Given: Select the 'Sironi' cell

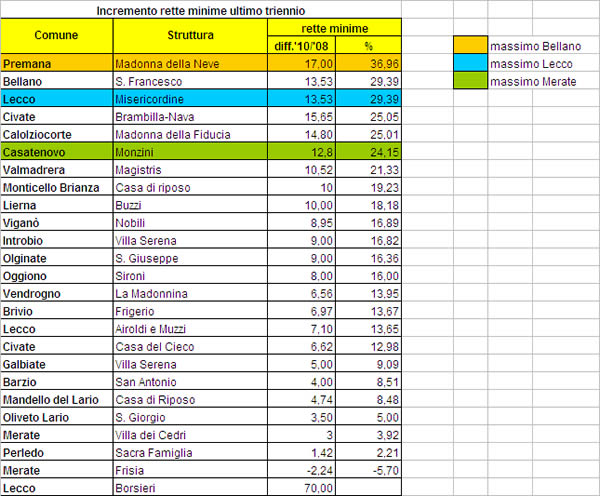Looking at the screenshot, I should click(x=190, y=275).
